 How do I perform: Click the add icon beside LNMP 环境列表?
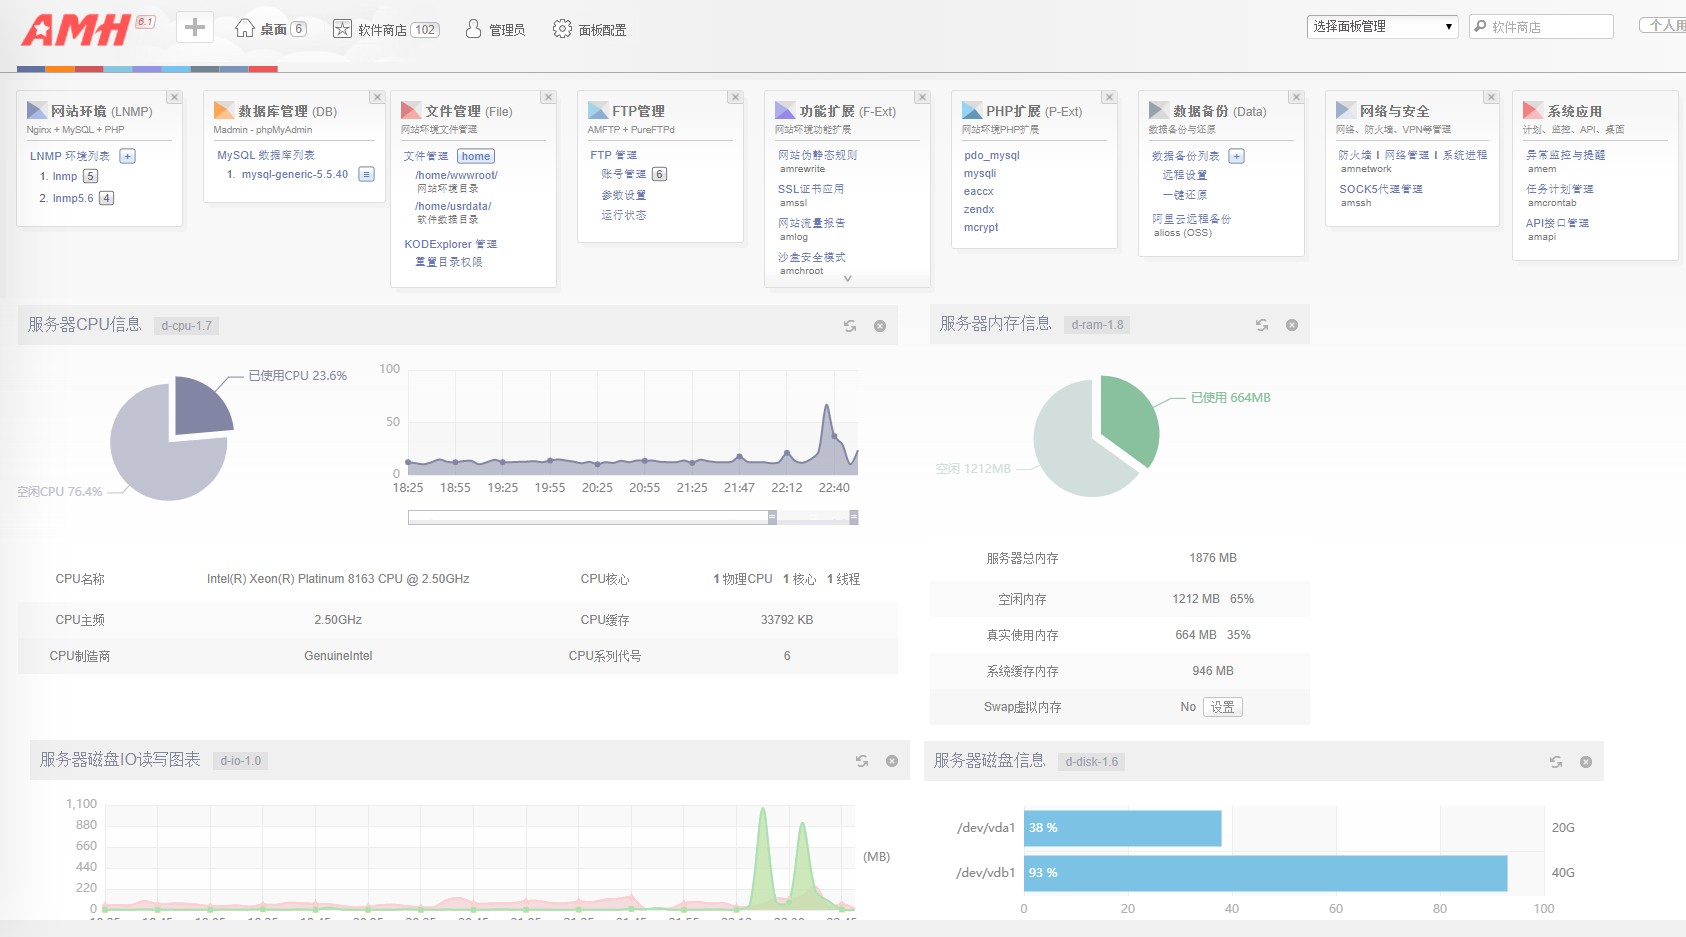click(x=127, y=156)
